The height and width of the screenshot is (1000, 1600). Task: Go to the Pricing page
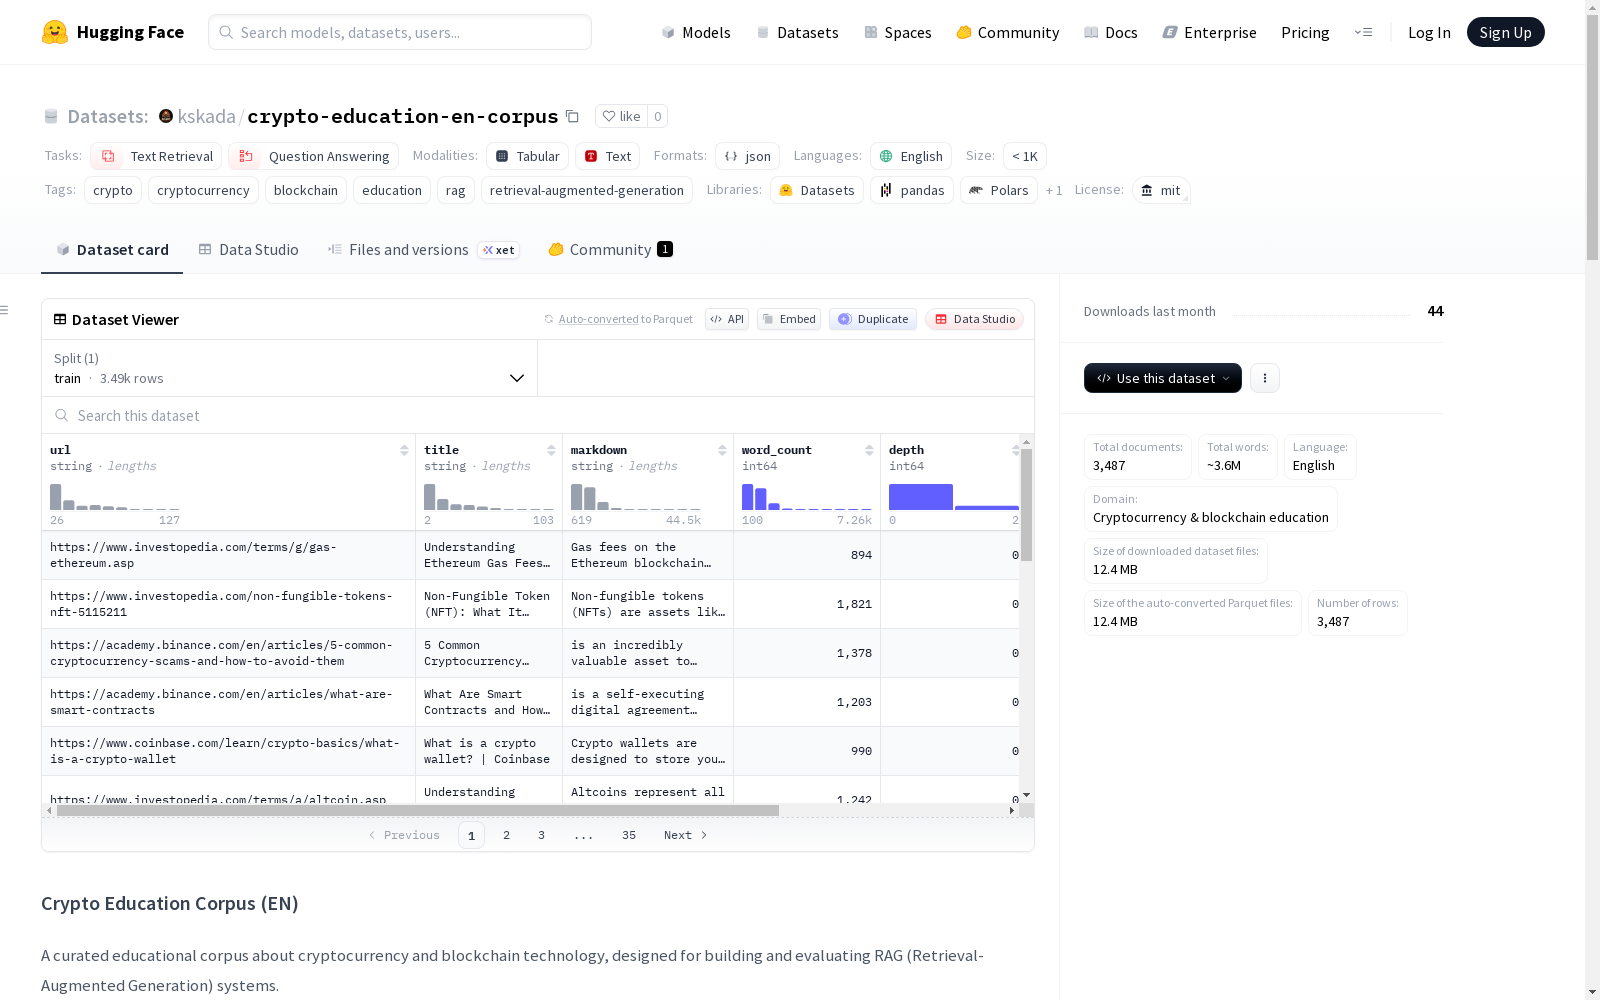point(1305,32)
